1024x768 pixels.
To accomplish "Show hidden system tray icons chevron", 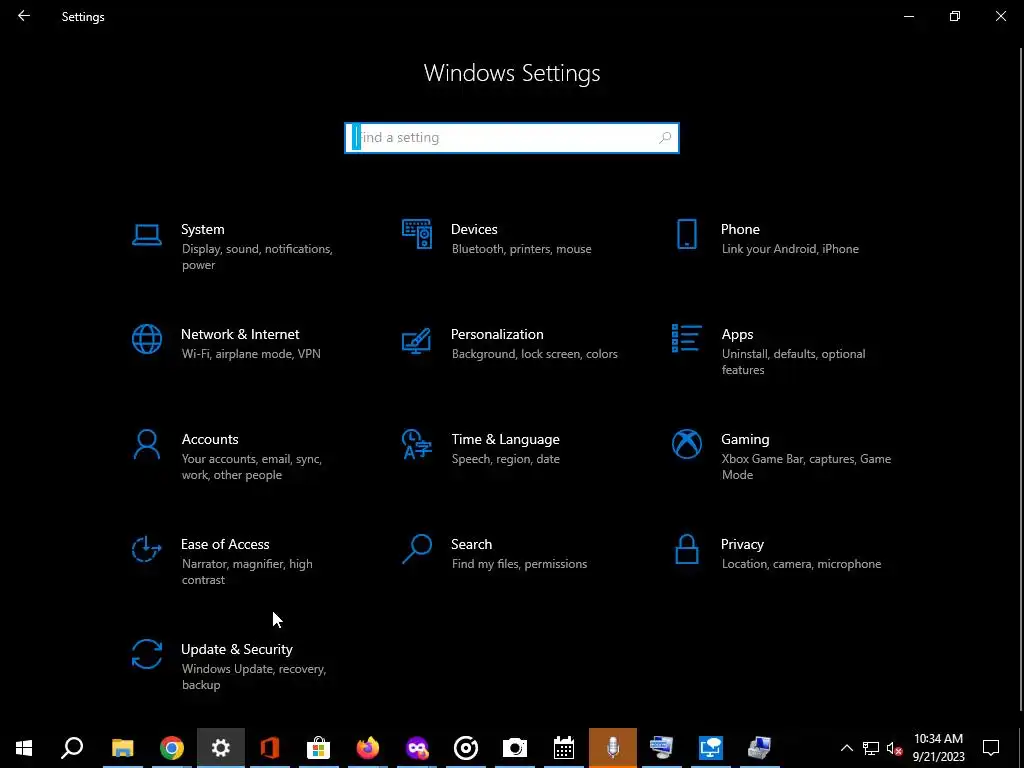I will click(846, 748).
